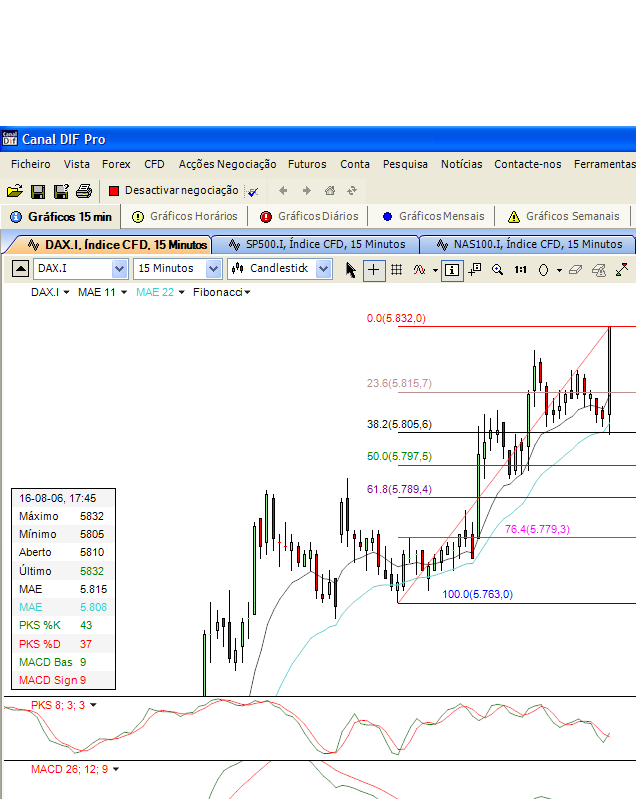Click the 1:1 scale reset icon
The image size is (636, 799).
pos(520,270)
